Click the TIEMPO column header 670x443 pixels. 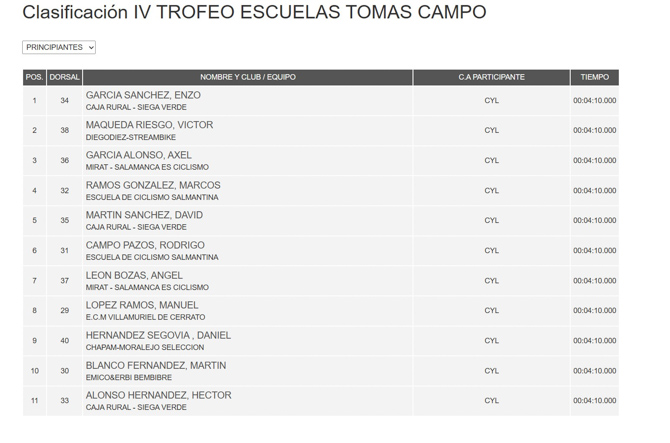[594, 77]
